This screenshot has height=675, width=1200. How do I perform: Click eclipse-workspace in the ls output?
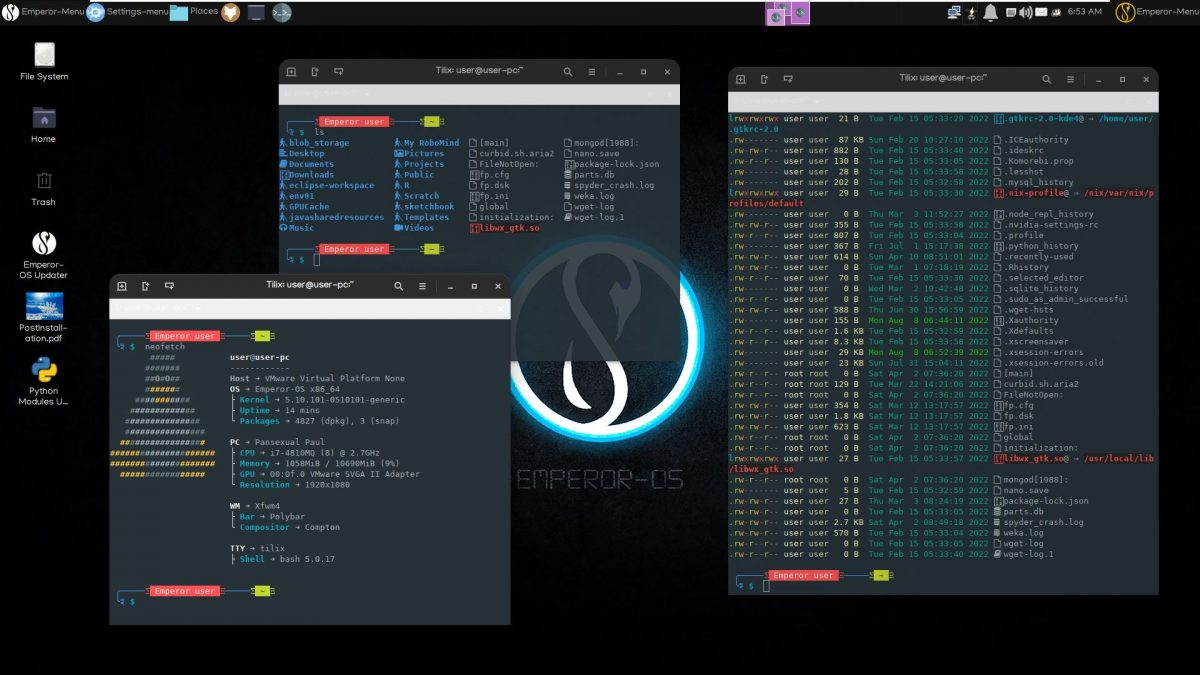[331, 185]
